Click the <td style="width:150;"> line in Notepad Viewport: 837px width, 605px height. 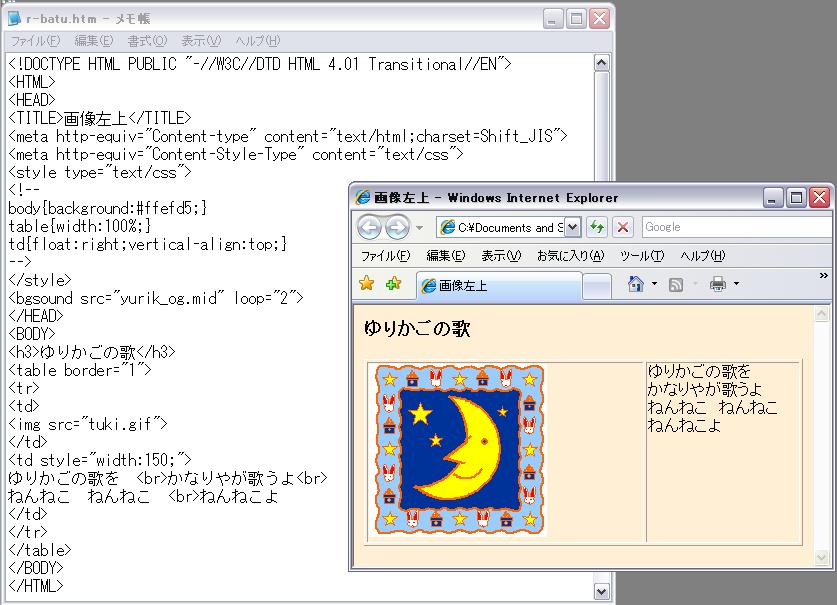(x=100, y=460)
